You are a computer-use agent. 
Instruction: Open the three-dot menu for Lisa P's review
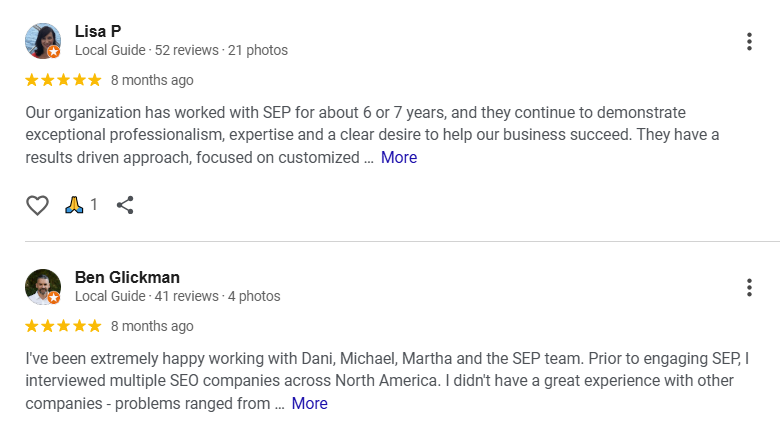pyautogui.click(x=749, y=41)
